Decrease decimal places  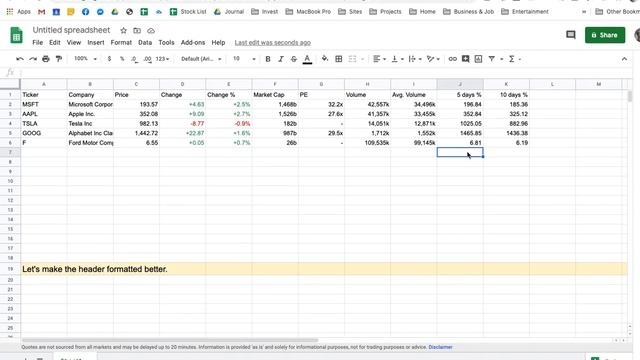134,59
